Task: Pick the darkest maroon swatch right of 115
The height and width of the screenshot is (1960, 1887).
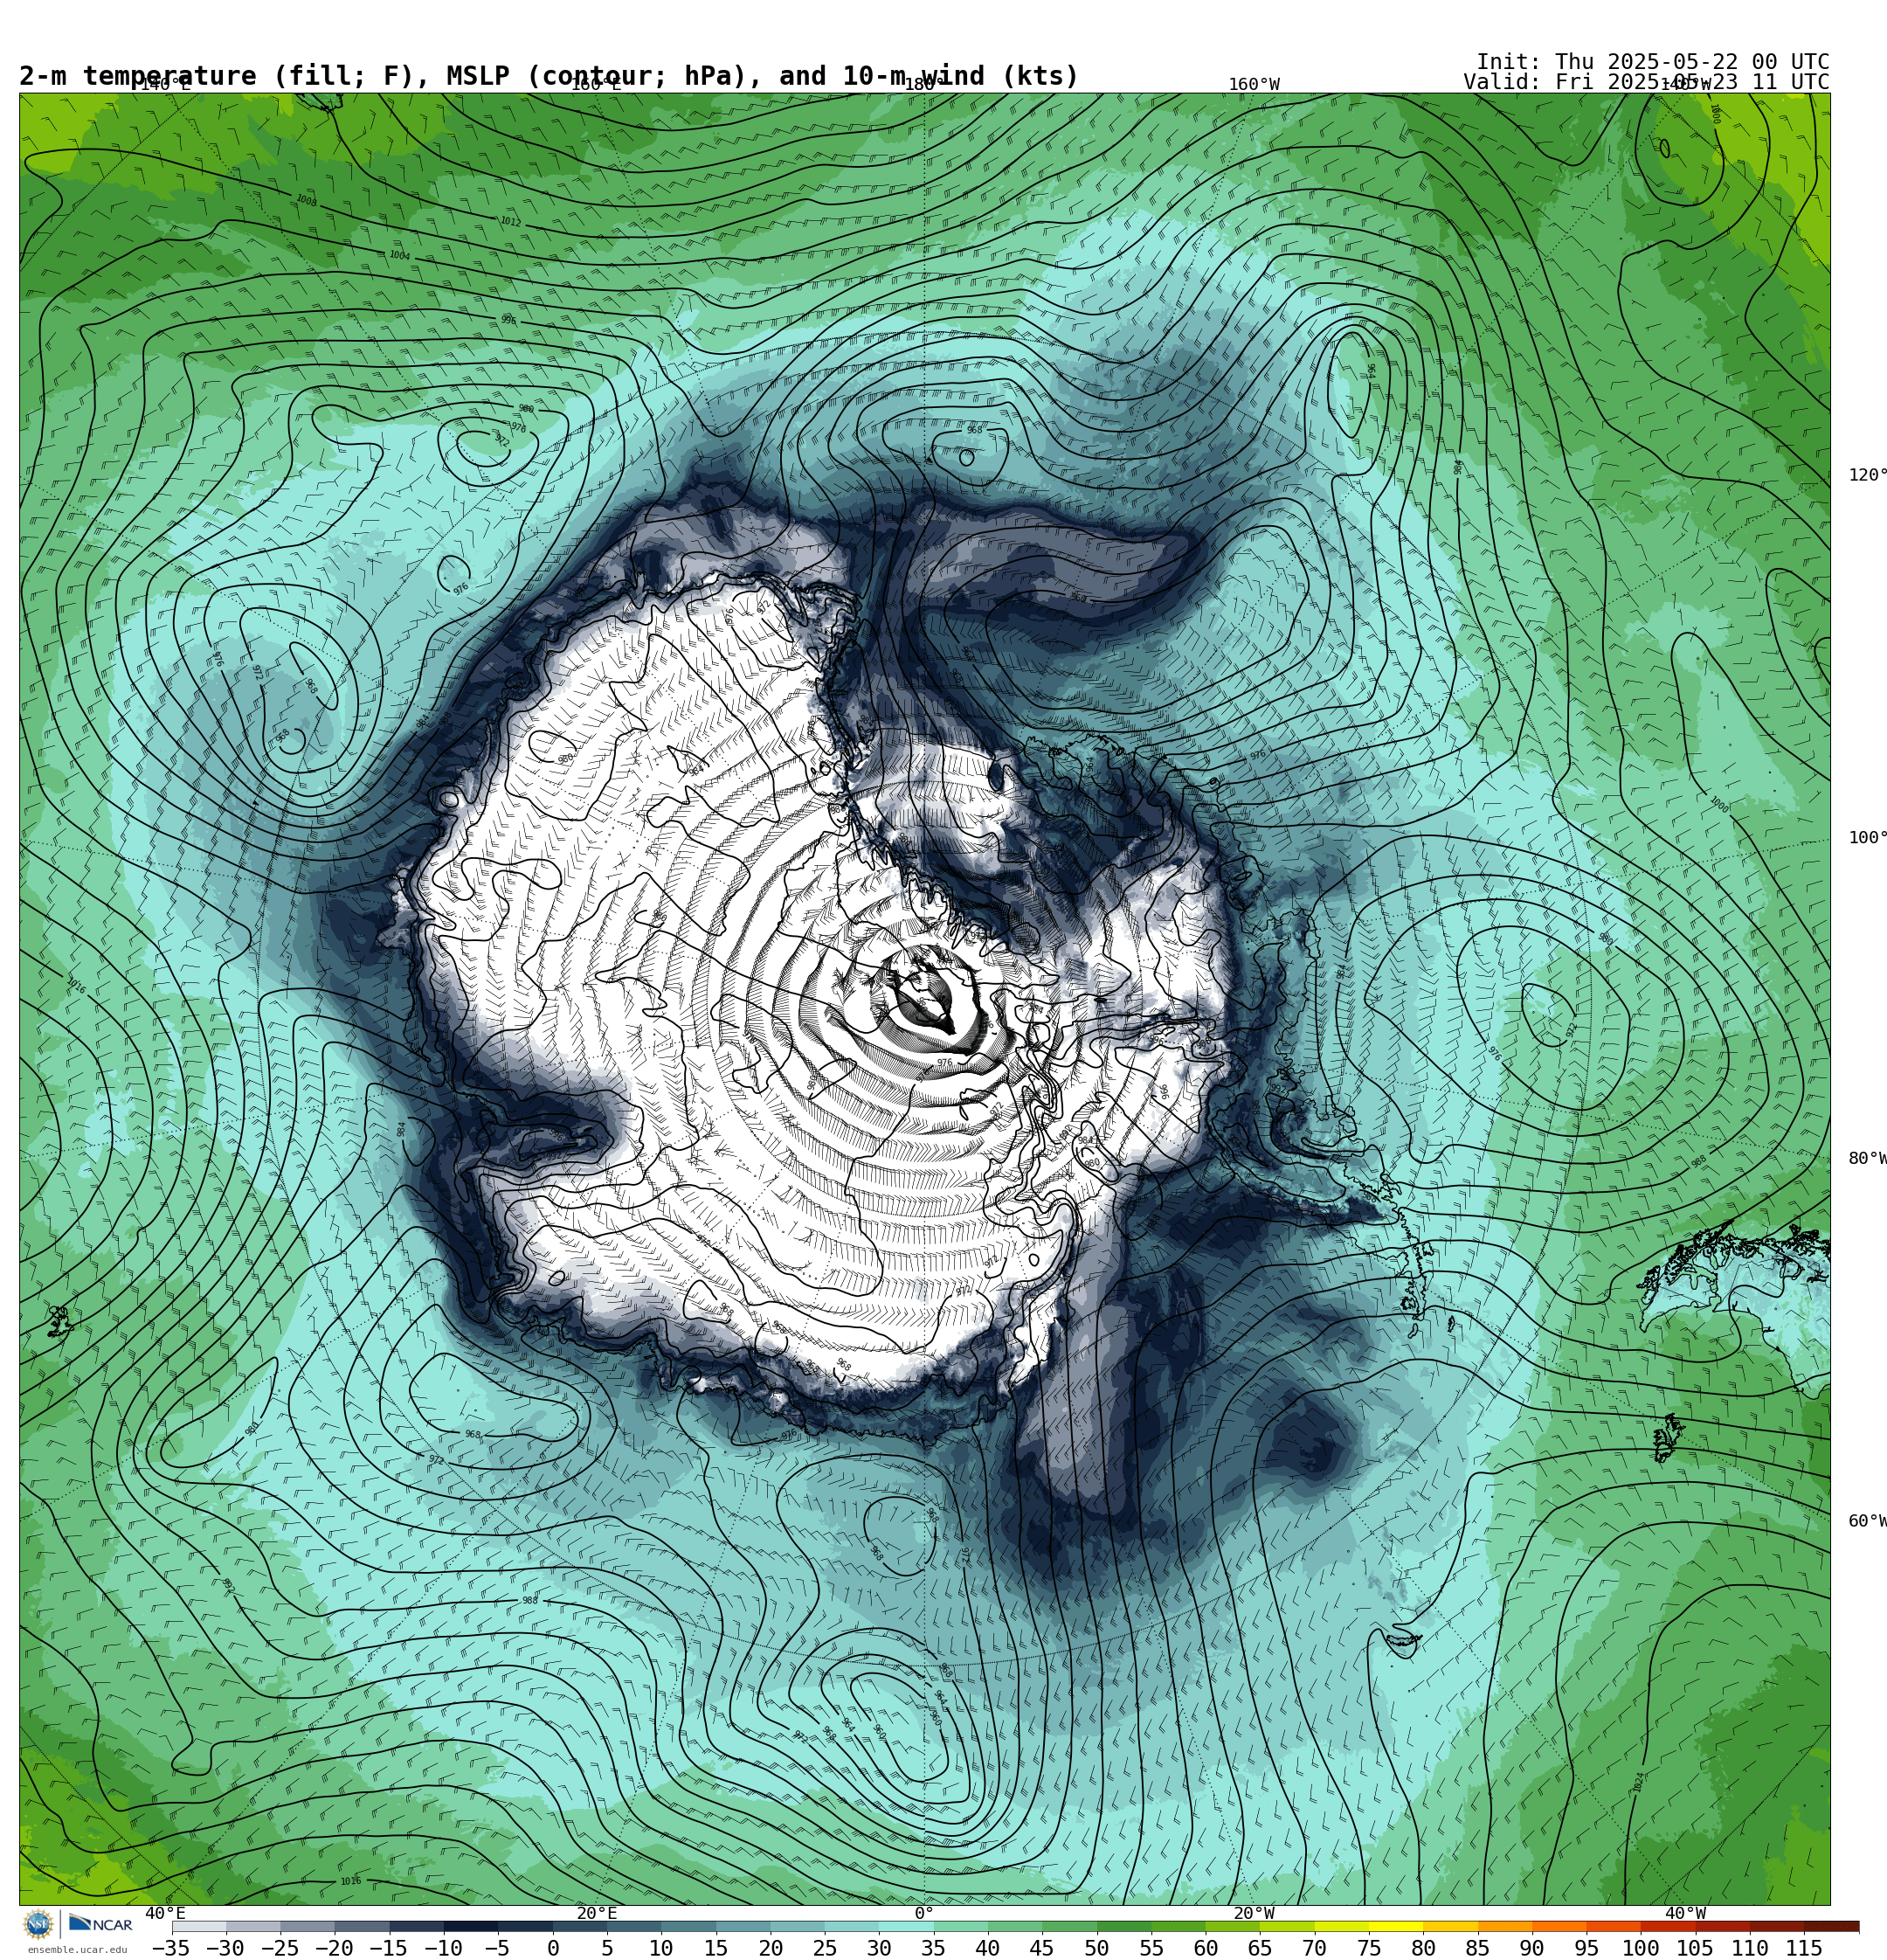Action: click(x=1832, y=1926)
